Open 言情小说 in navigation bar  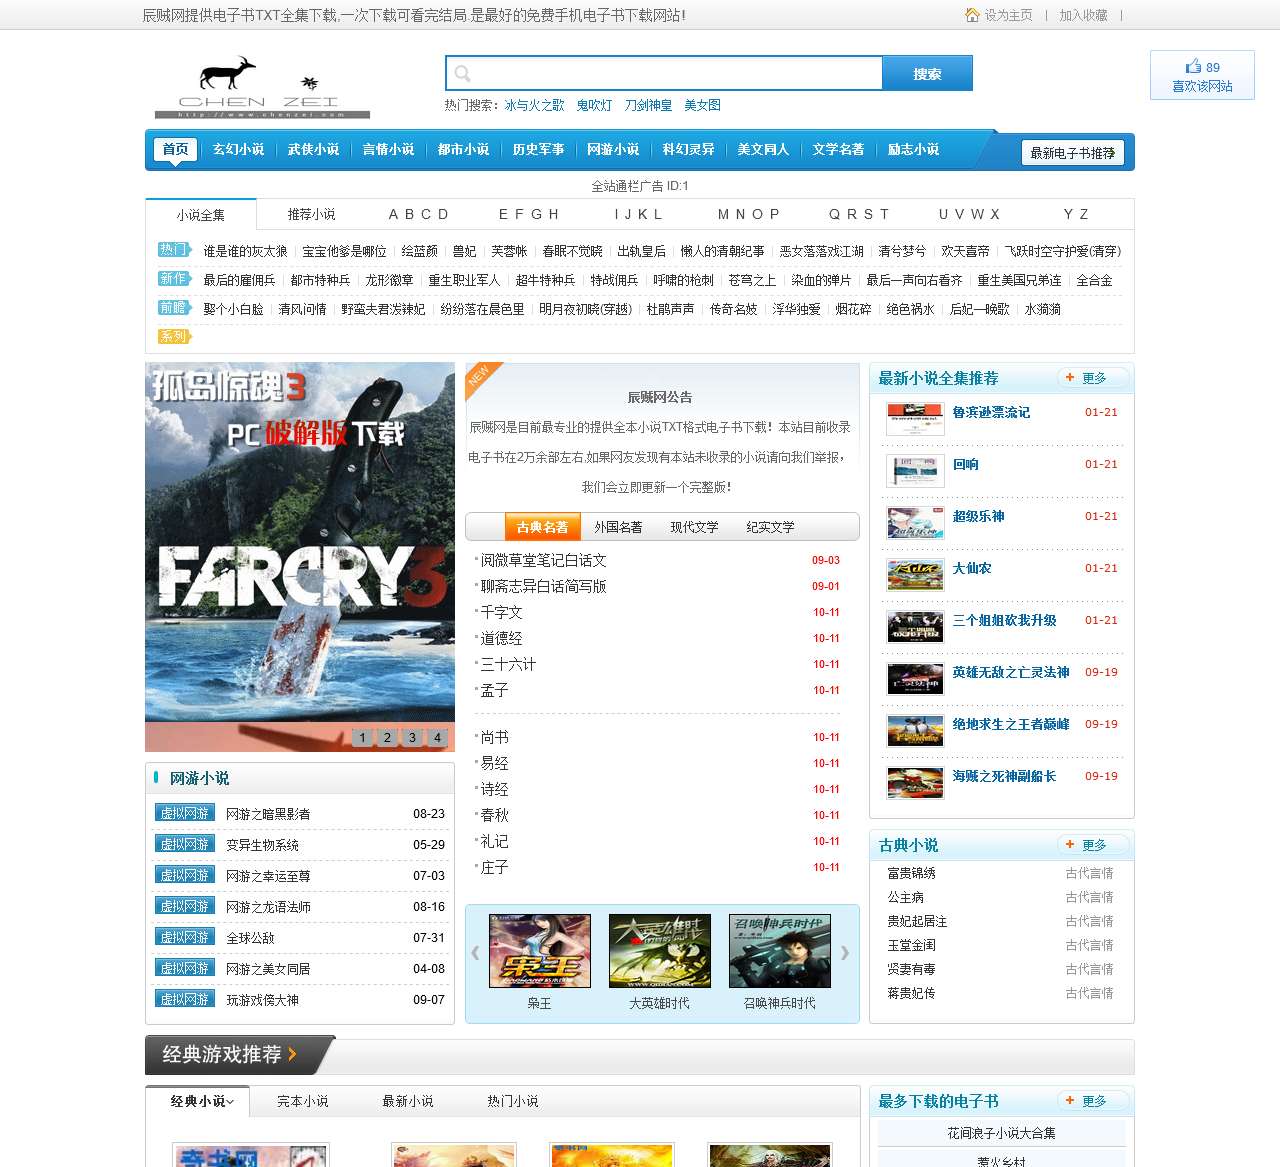(388, 149)
